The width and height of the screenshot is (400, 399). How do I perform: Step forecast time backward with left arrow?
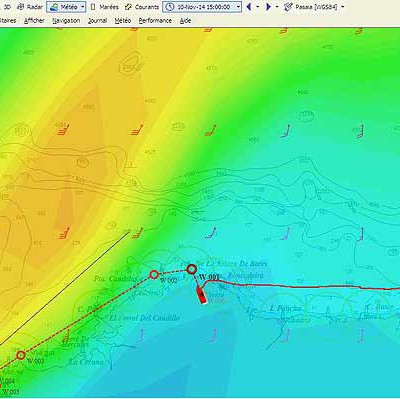(x=248, y=7)
